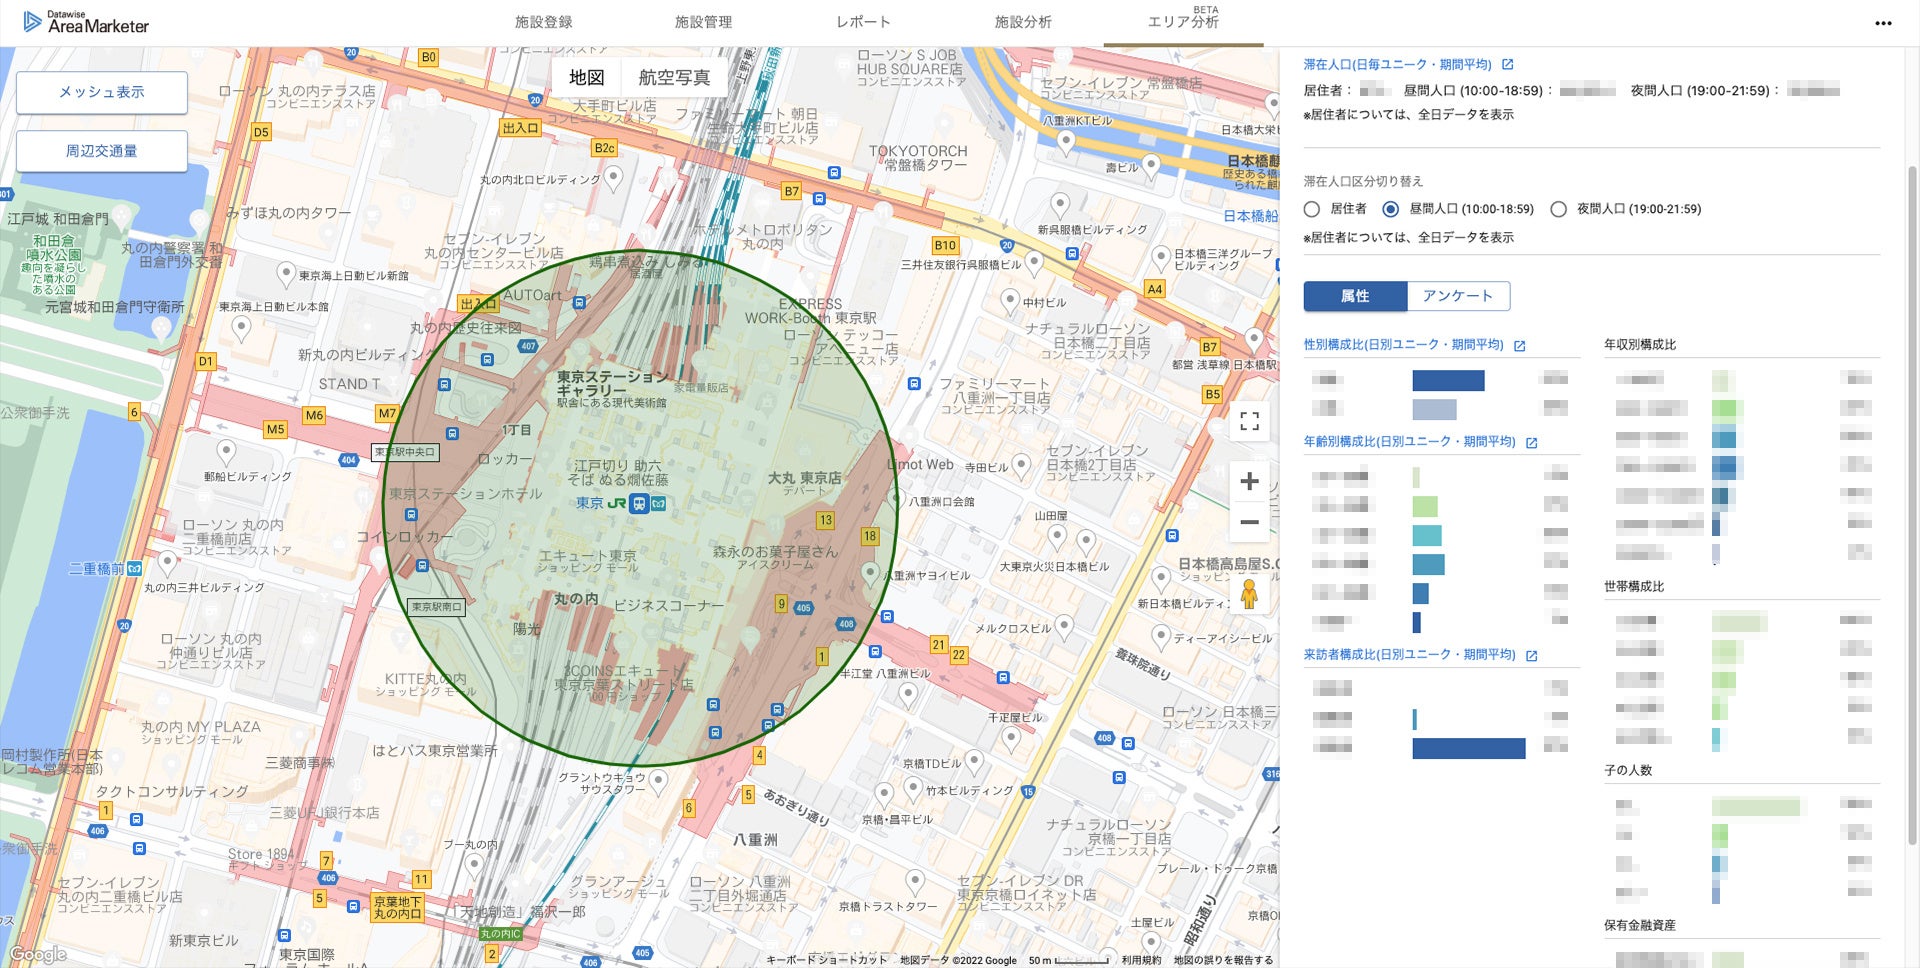Switch map to 航空写真 view
1920x968 pixels.
point(674,77)
